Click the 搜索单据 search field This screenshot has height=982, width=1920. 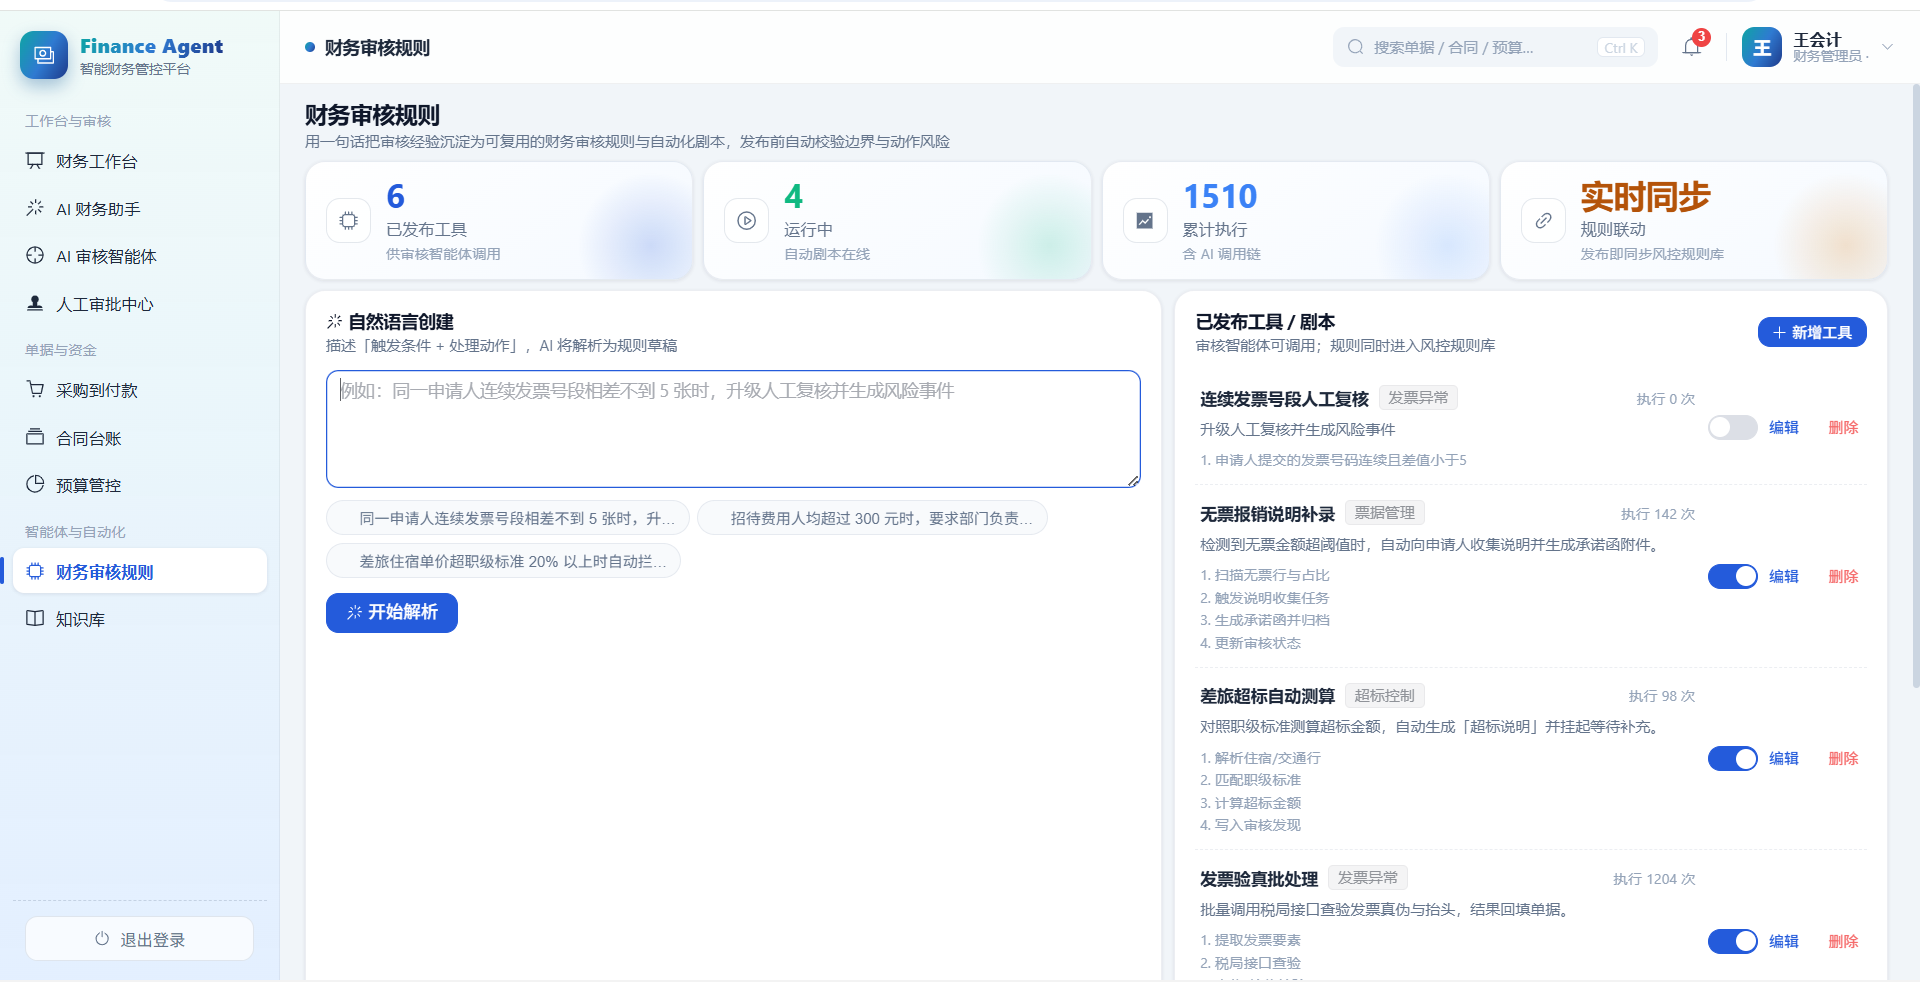click(x=1495, y=47)
